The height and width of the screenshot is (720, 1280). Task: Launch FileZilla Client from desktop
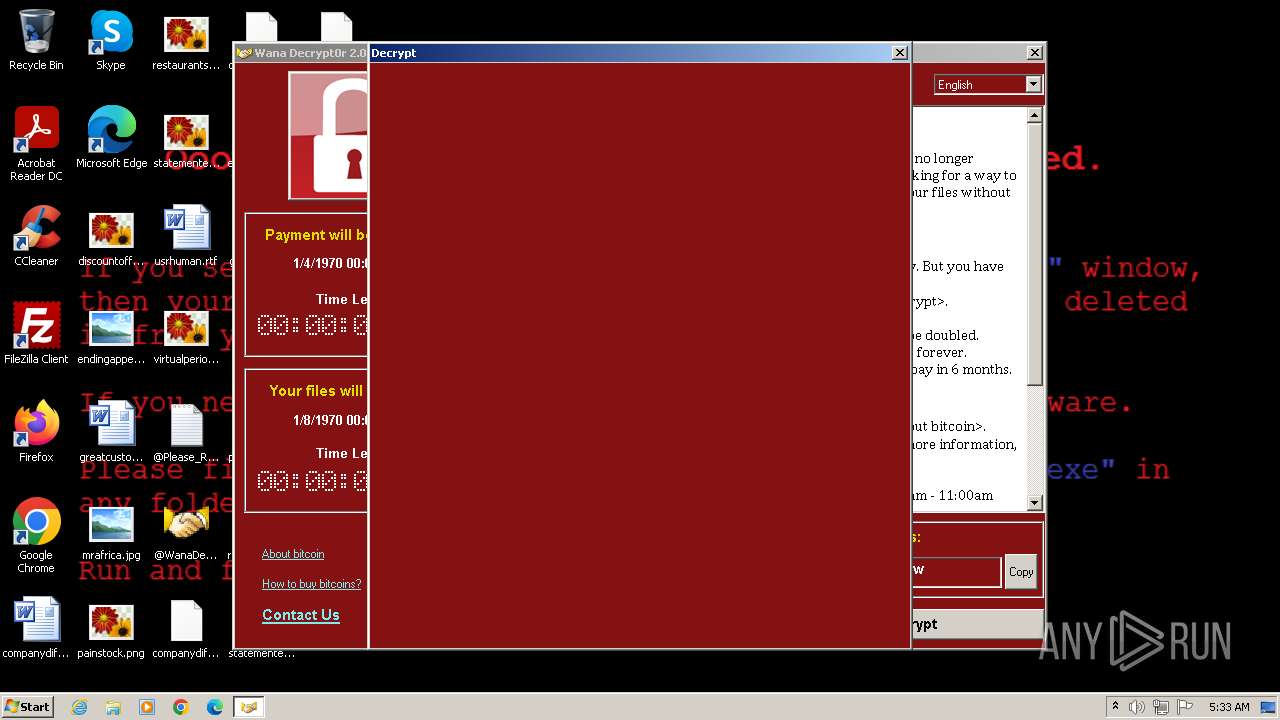[x=36, y=334]
